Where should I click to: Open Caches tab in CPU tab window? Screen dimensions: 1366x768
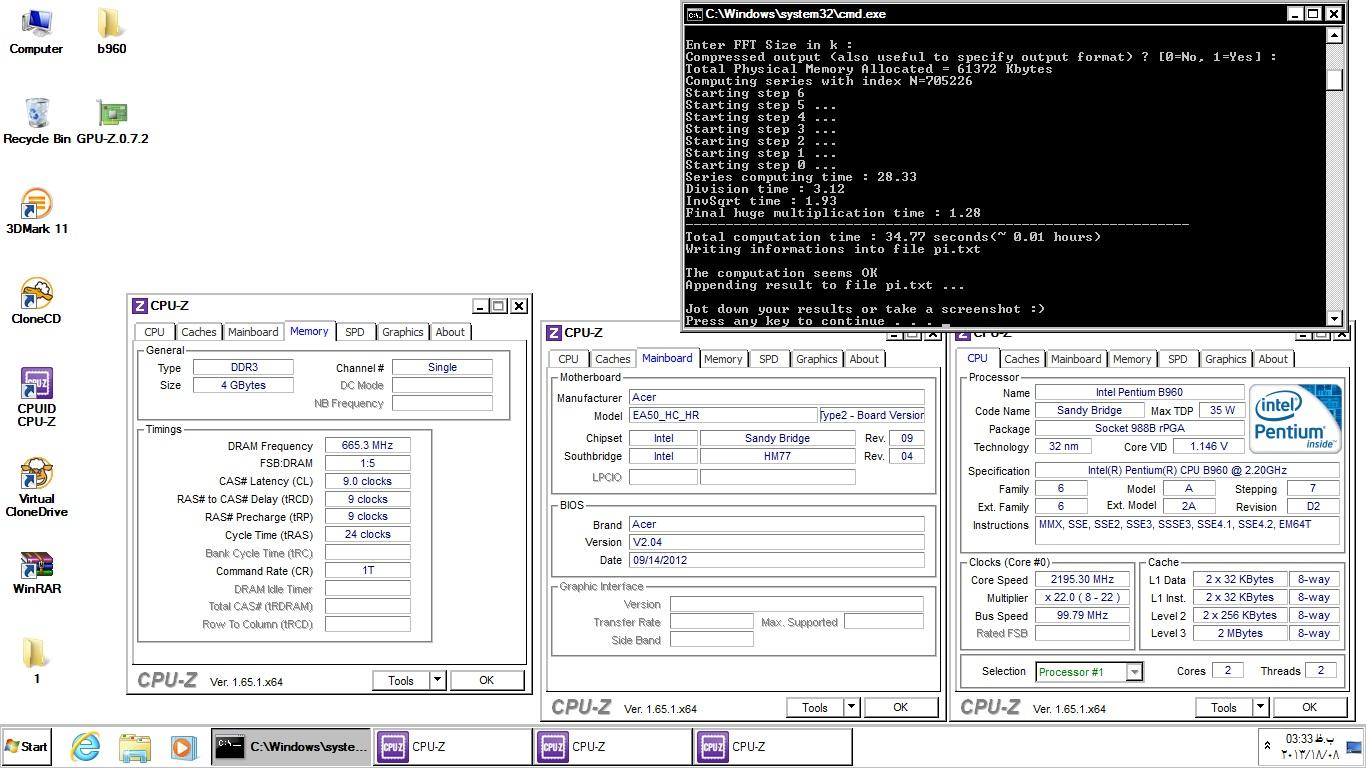(x=1021, y=359)
